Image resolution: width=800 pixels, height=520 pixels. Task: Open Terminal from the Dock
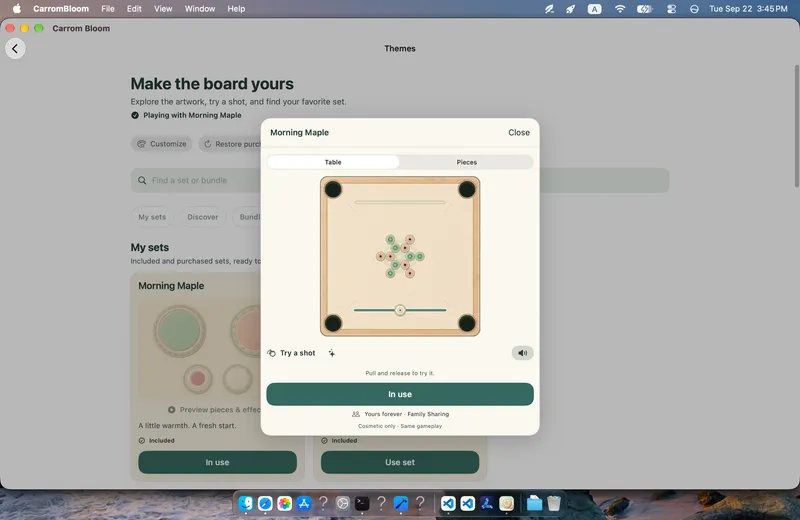click(x=362, y=504)
